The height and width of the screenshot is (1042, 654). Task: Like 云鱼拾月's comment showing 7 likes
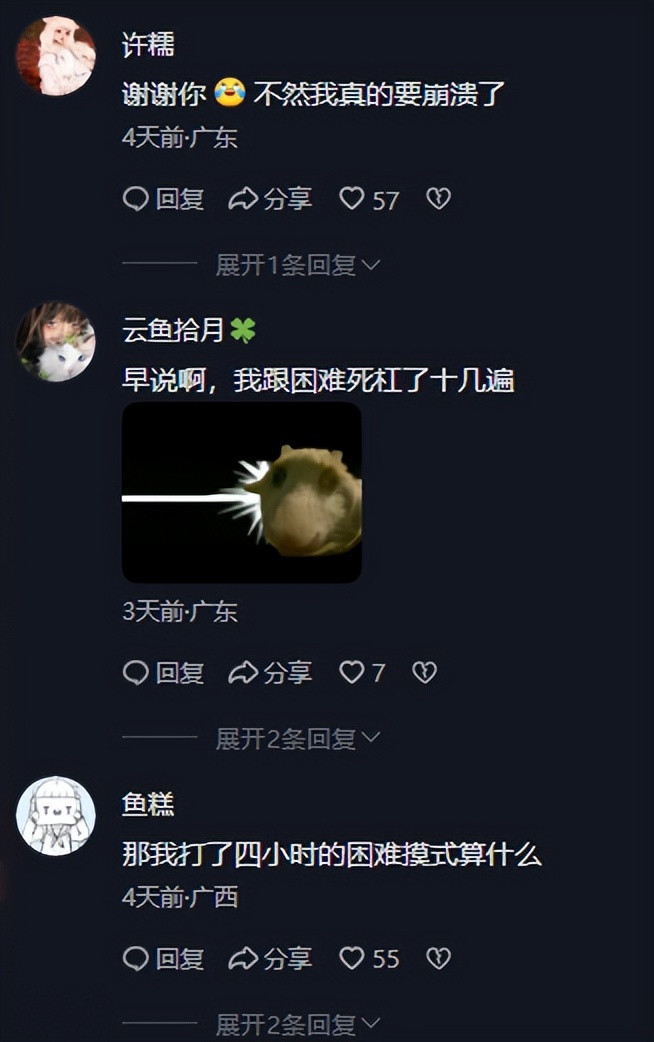click(352, 672)
